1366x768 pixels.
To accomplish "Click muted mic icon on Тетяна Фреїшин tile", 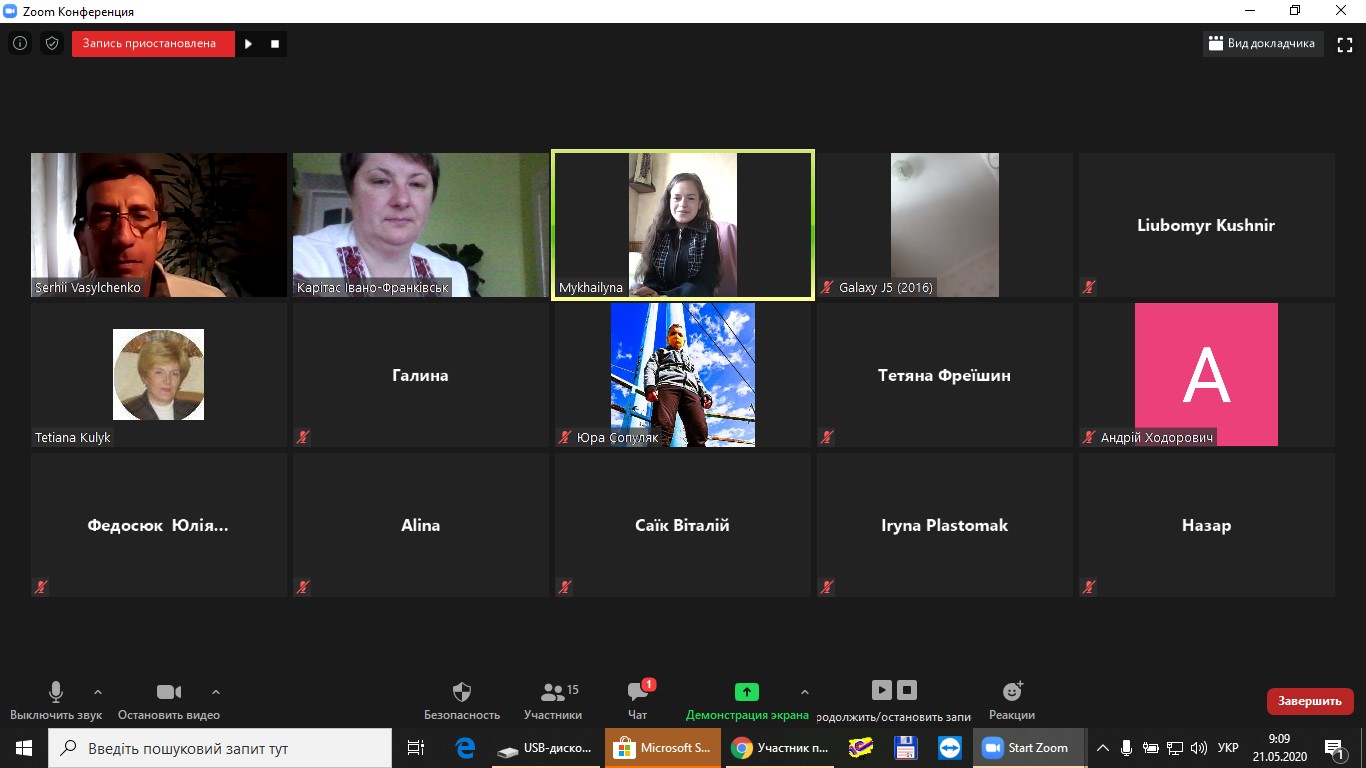I will coord(827,437).
